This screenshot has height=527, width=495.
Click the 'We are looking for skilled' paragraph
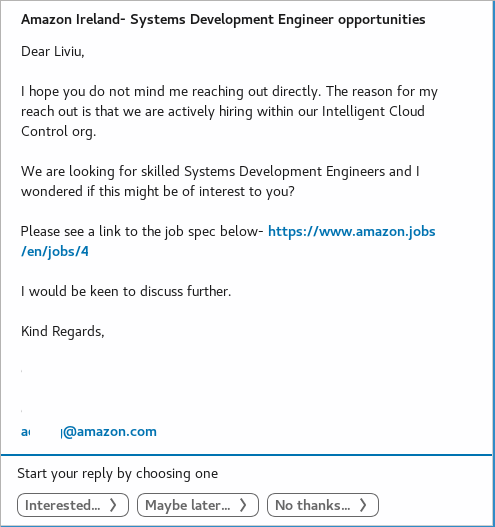point(220,181)
